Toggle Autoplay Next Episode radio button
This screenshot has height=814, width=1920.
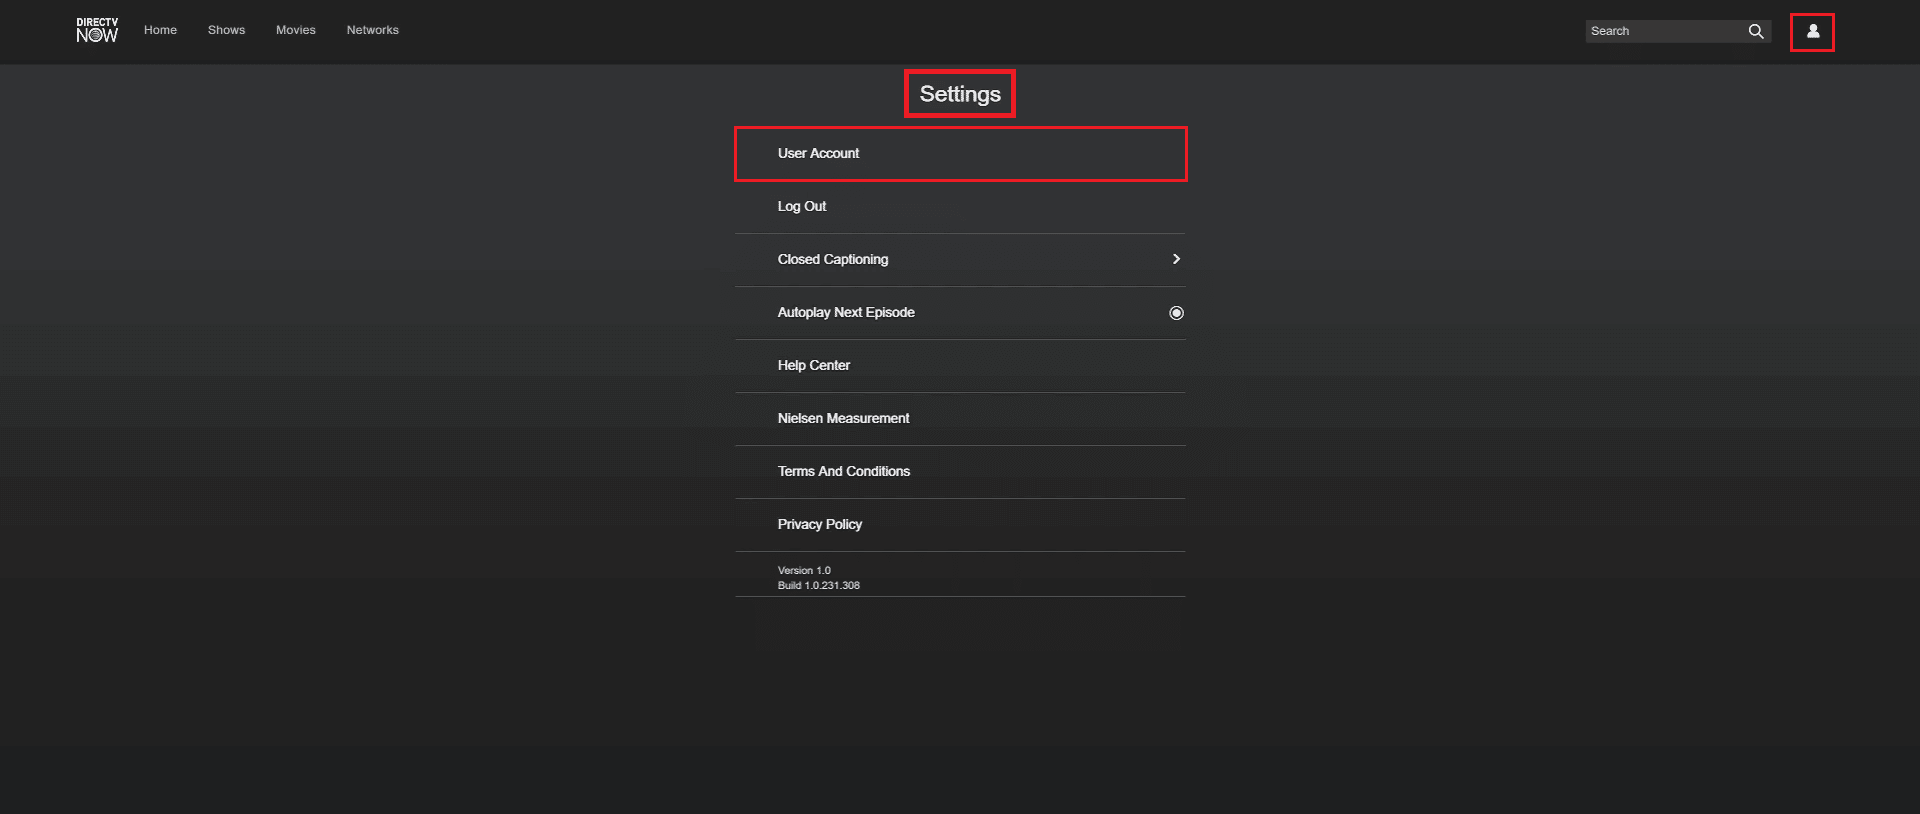pyautogui.click(x=1176, y=313)
